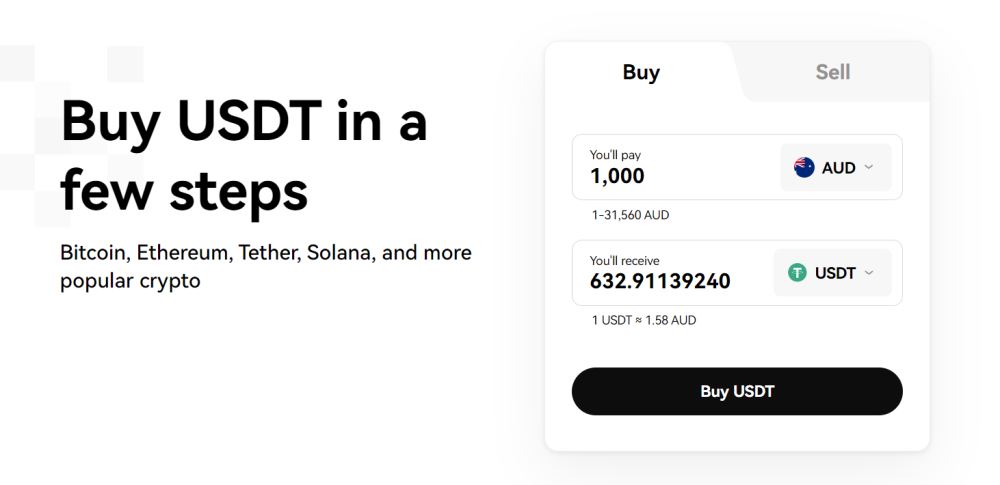The width and height of the screenshot is (1000, 485).
Task: Expand the USDT crypto chevron arrow
Action: [x=869, y=272]
